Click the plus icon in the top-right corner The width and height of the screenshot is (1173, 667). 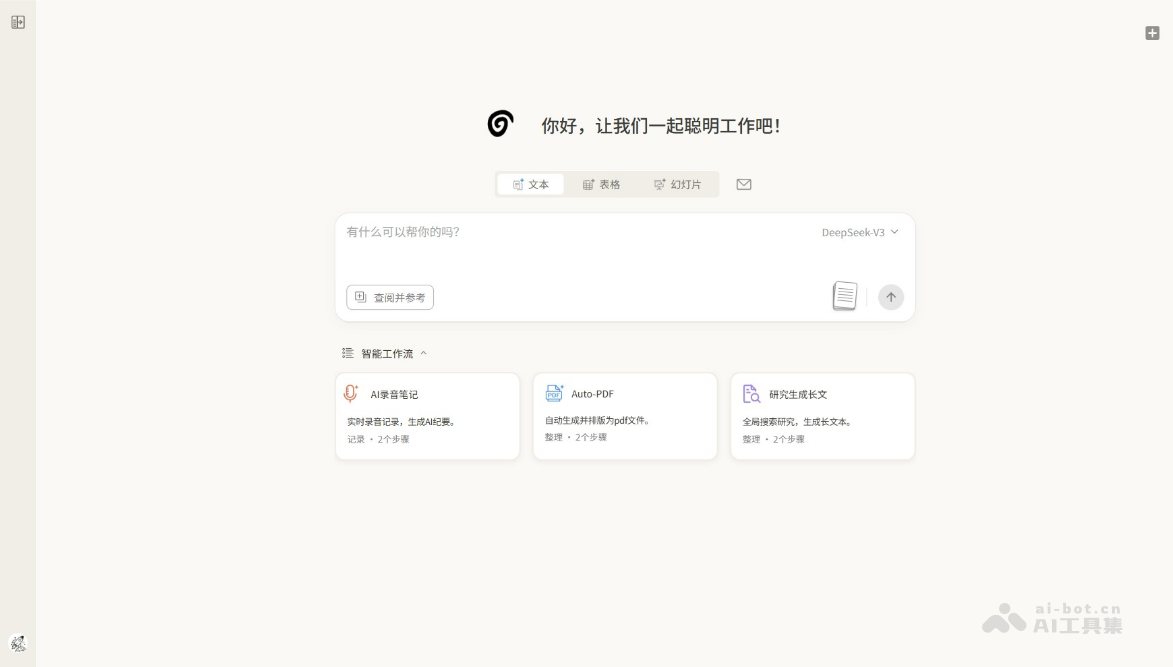pos(1151,33)
